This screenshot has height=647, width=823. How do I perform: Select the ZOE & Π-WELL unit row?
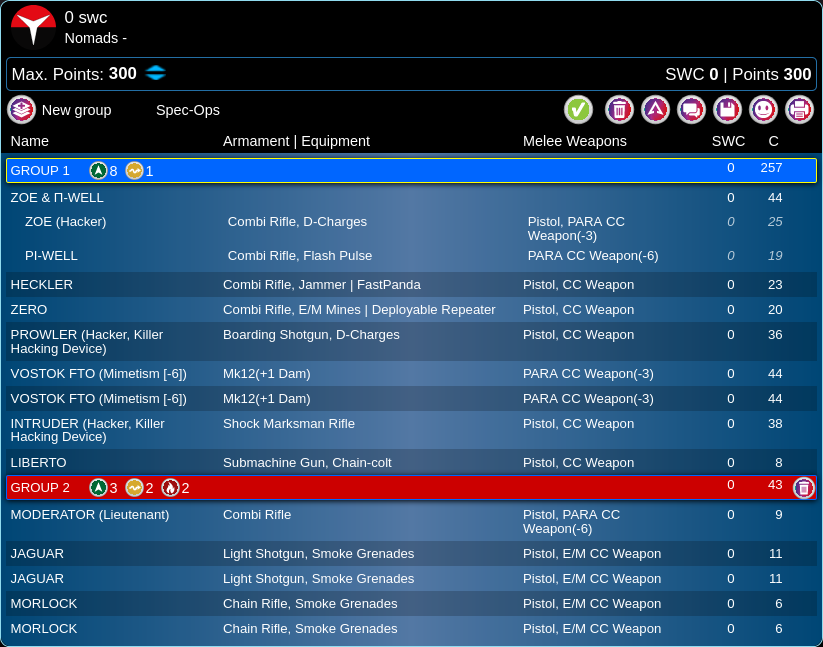(412, 198)
